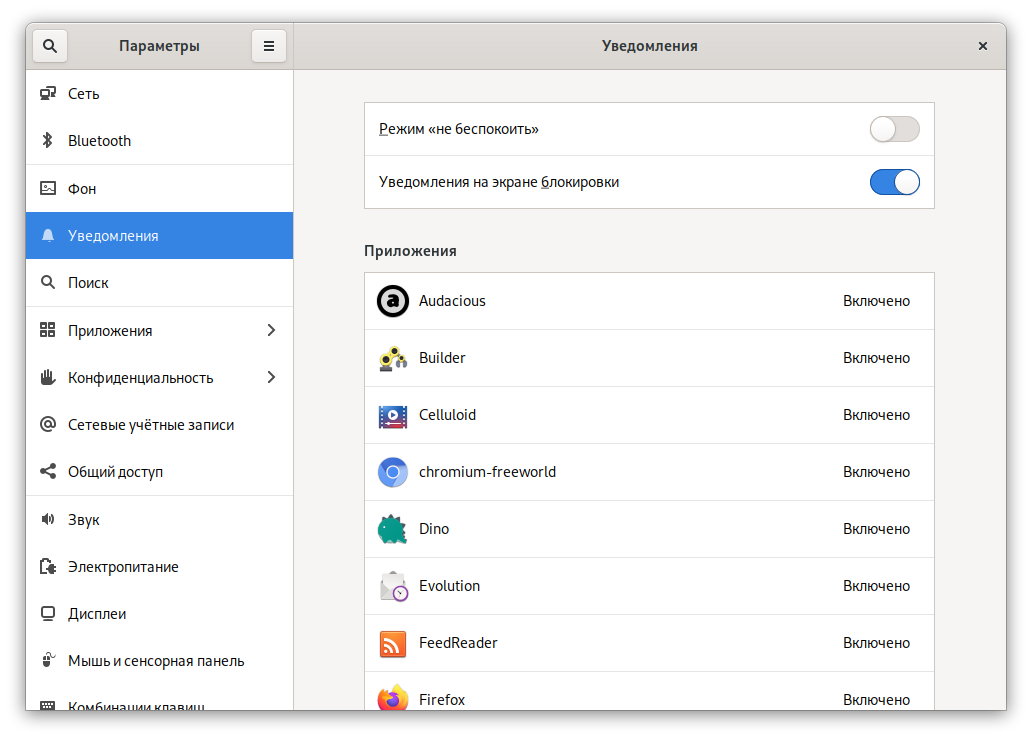Screen dimensions: 1032x739
Task: Select Уведомления in the sidebar
Action: pyautogui.click(x=159, y=236)
